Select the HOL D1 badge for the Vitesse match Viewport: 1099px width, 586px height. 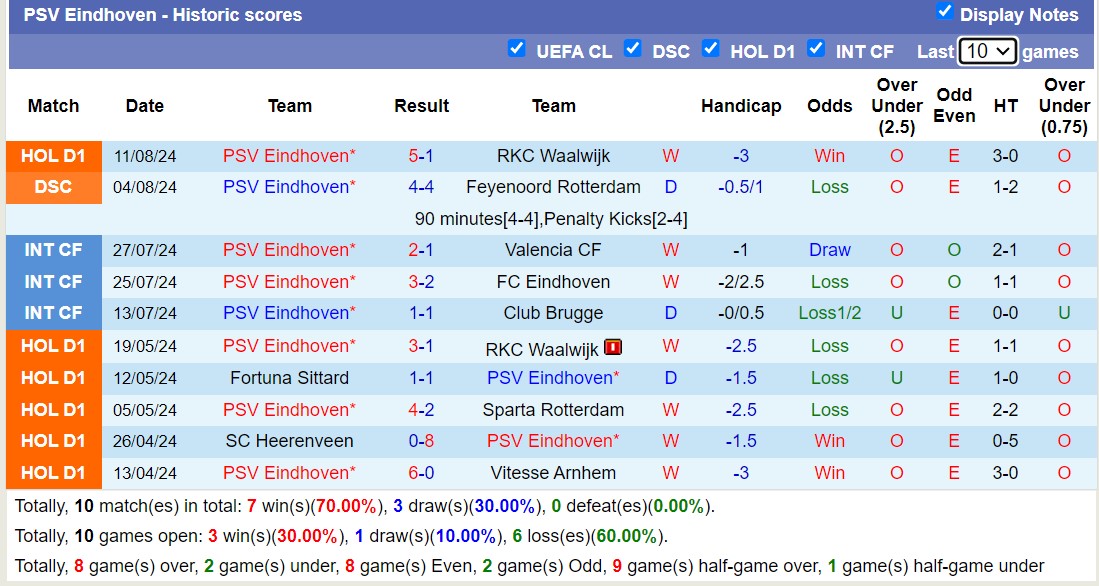(53, 472)
